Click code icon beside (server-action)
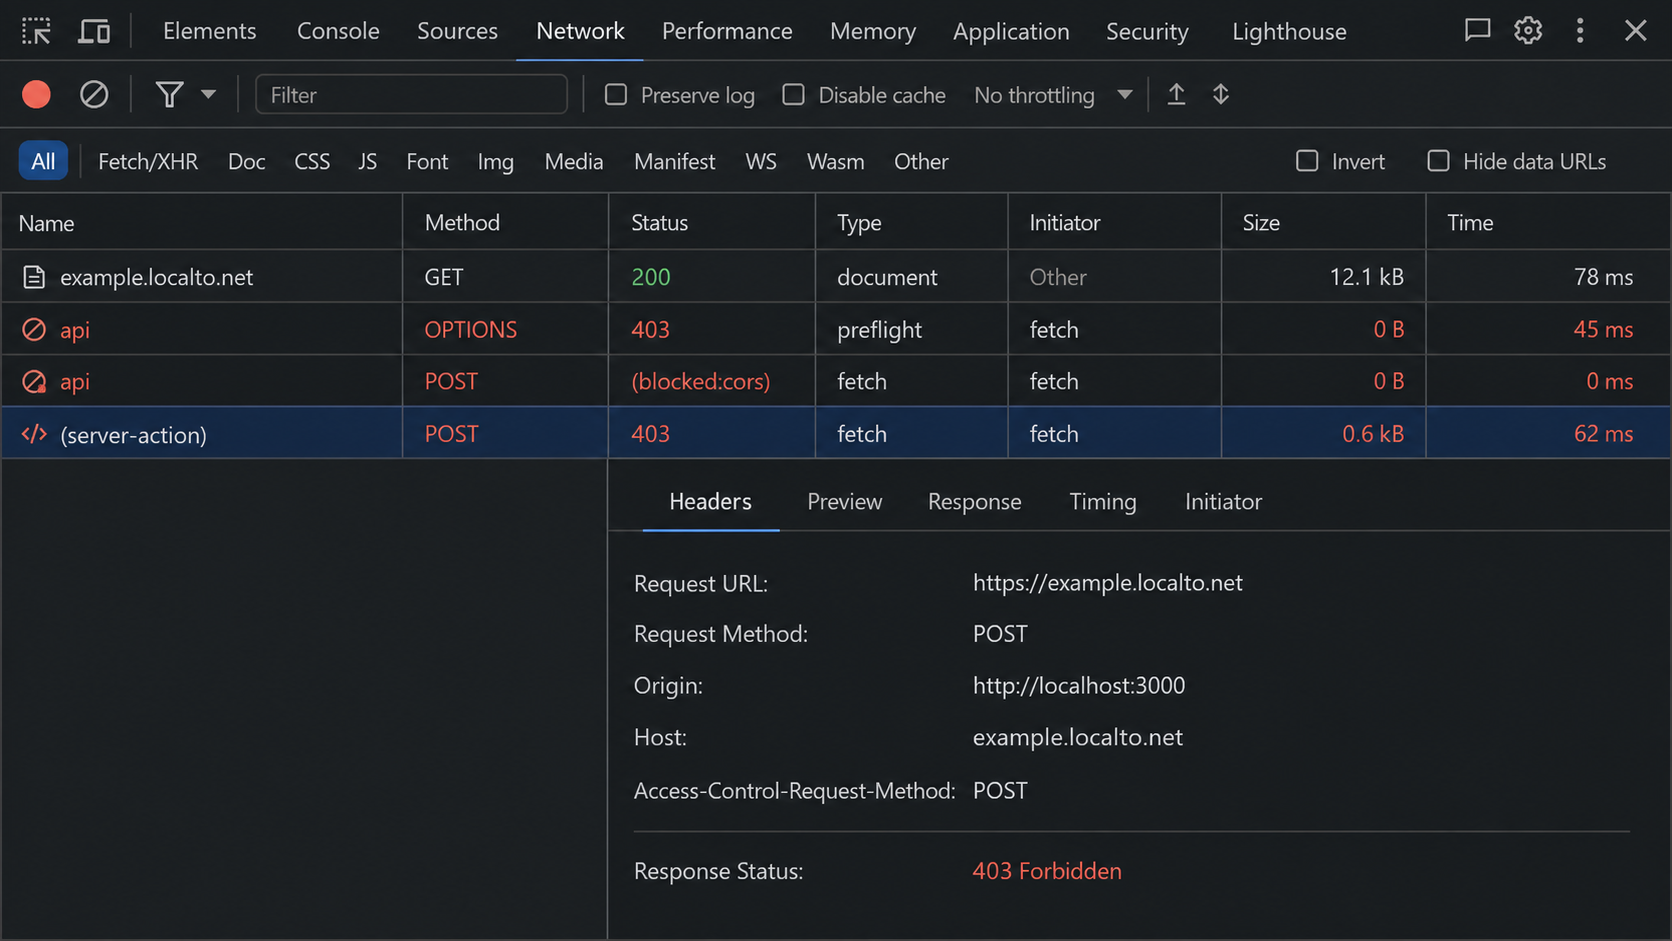This screenshot has width=1672, height=941. (34, 434)
